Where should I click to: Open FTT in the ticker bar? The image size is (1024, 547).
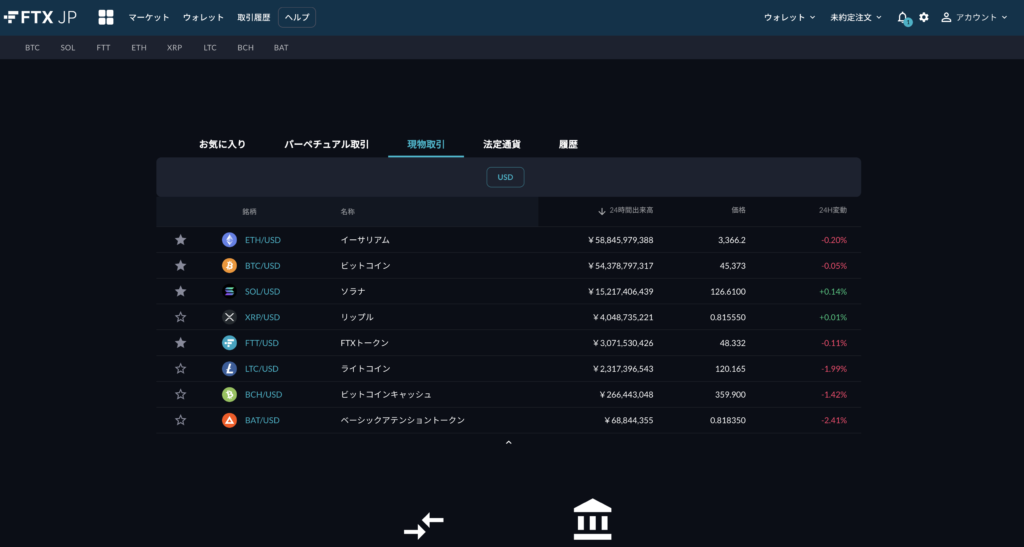103,48
